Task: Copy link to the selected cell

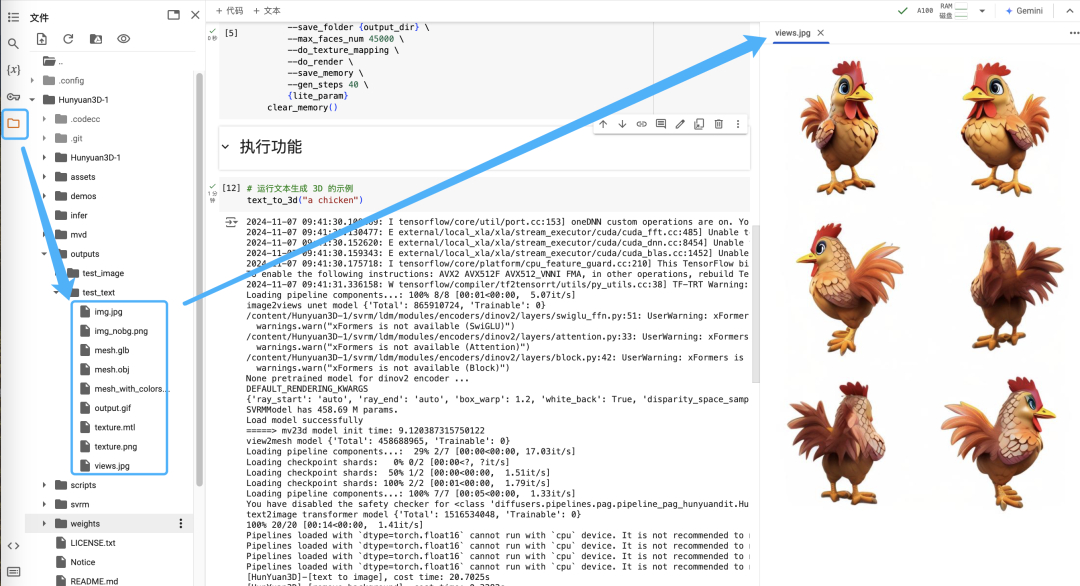Action: coord(641,124)
